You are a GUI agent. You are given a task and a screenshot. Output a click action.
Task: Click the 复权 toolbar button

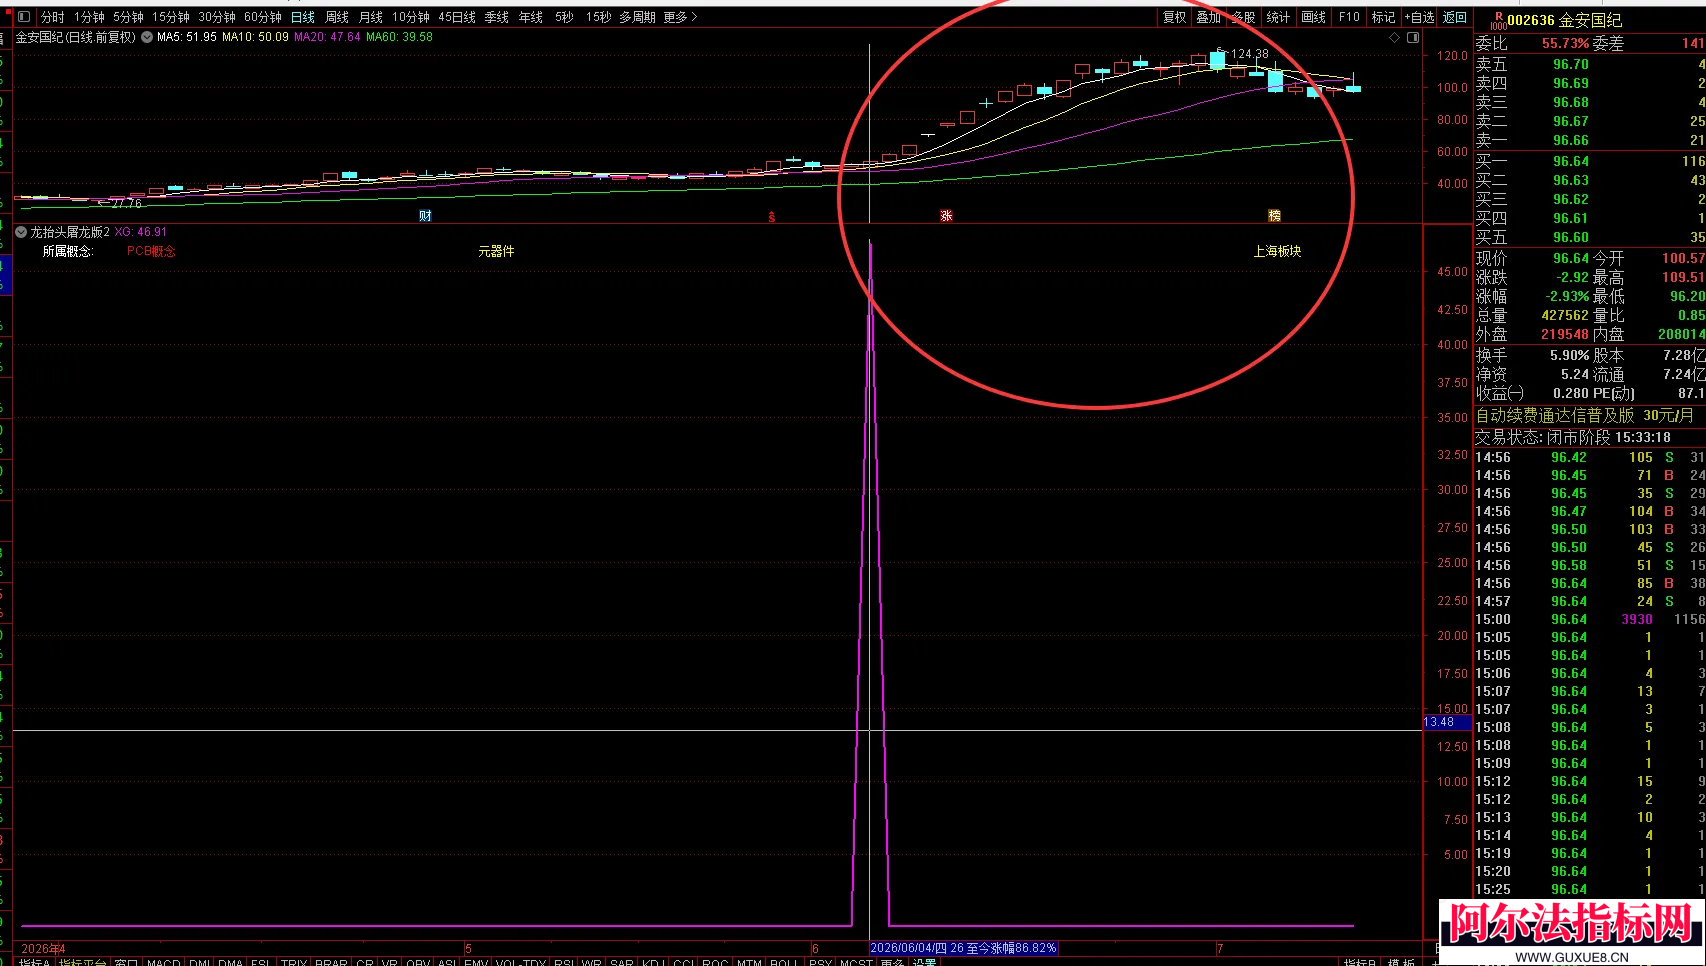1174,17
